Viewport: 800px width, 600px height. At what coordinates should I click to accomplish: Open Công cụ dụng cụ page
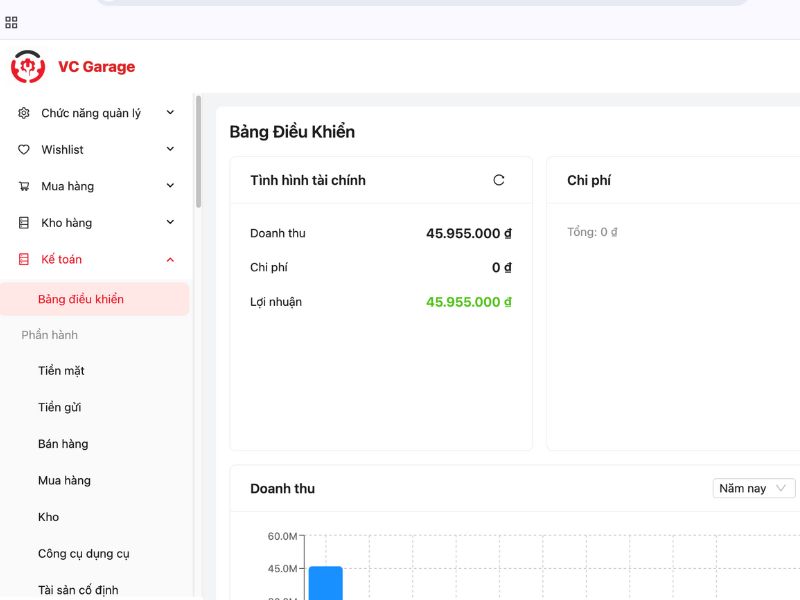click(84, 553)
